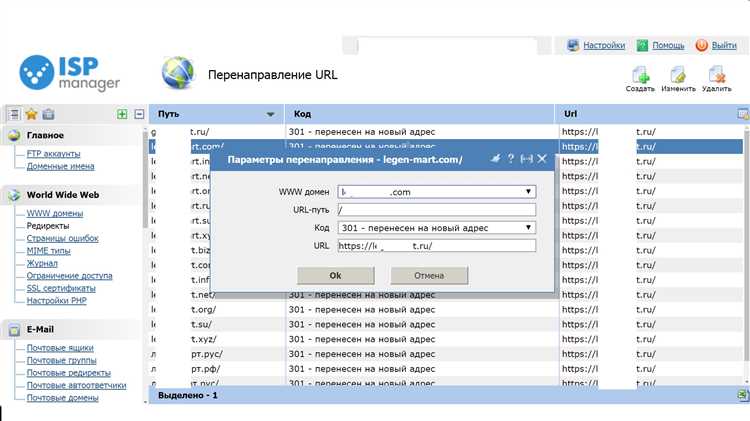Viewport: 750px width, 421px height.
Task: Click the export icon in table status bar
Action: pyautogui.click(x=742, y=395)
